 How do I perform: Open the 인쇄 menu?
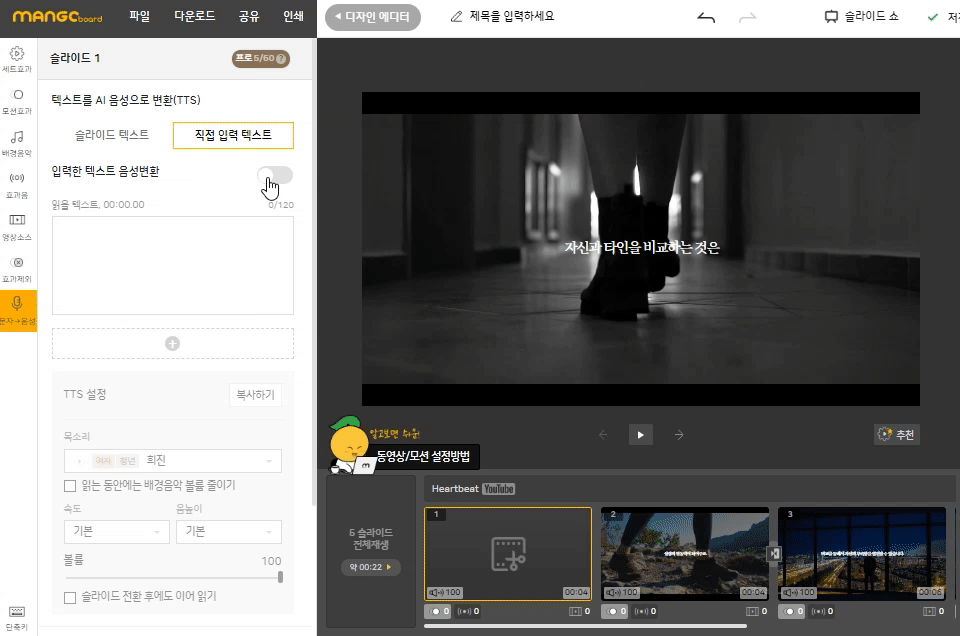pyautogui.click(x=293, y=17)
